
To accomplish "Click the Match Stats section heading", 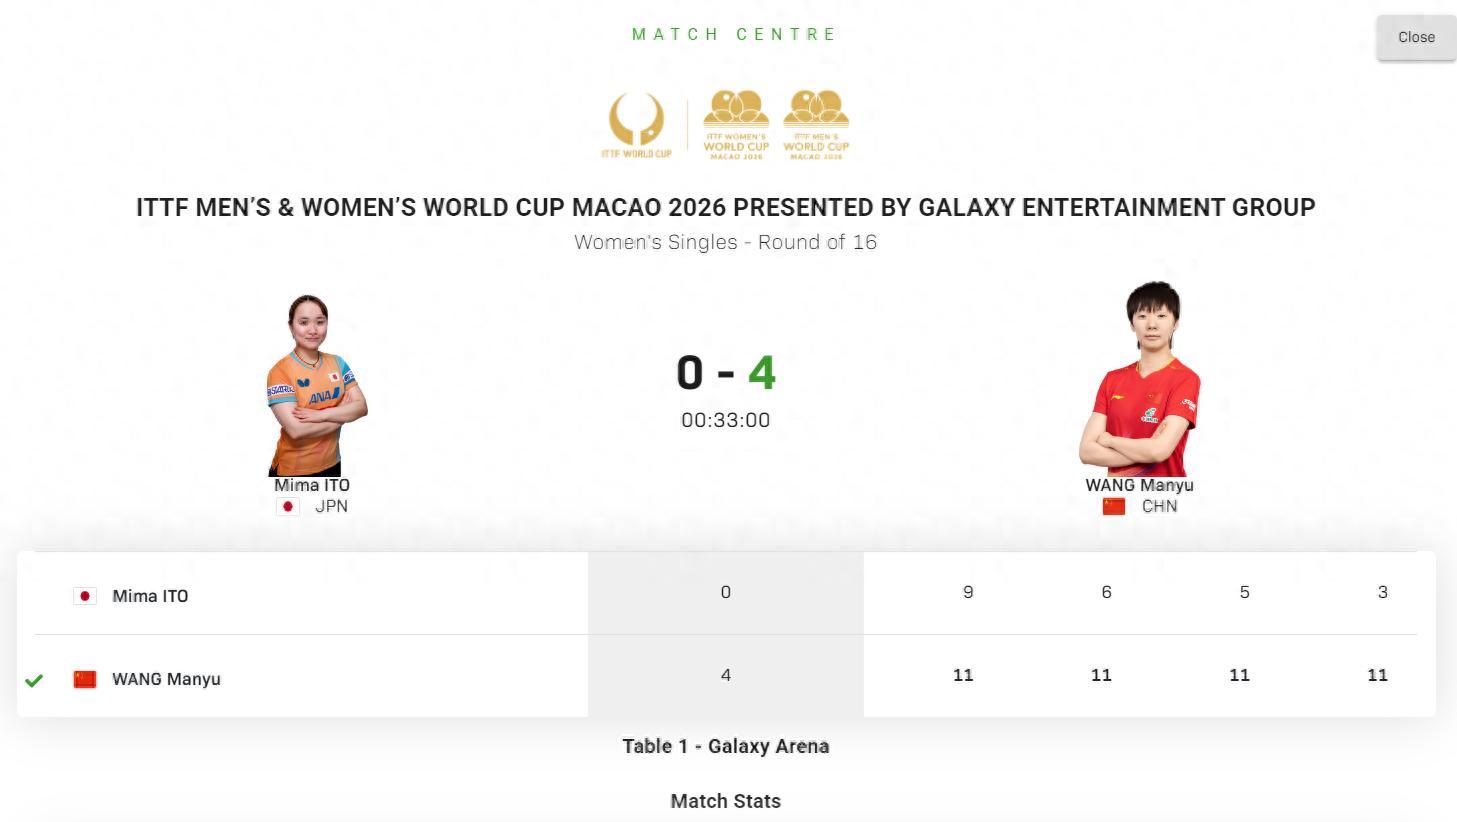I will coord(725,801).
